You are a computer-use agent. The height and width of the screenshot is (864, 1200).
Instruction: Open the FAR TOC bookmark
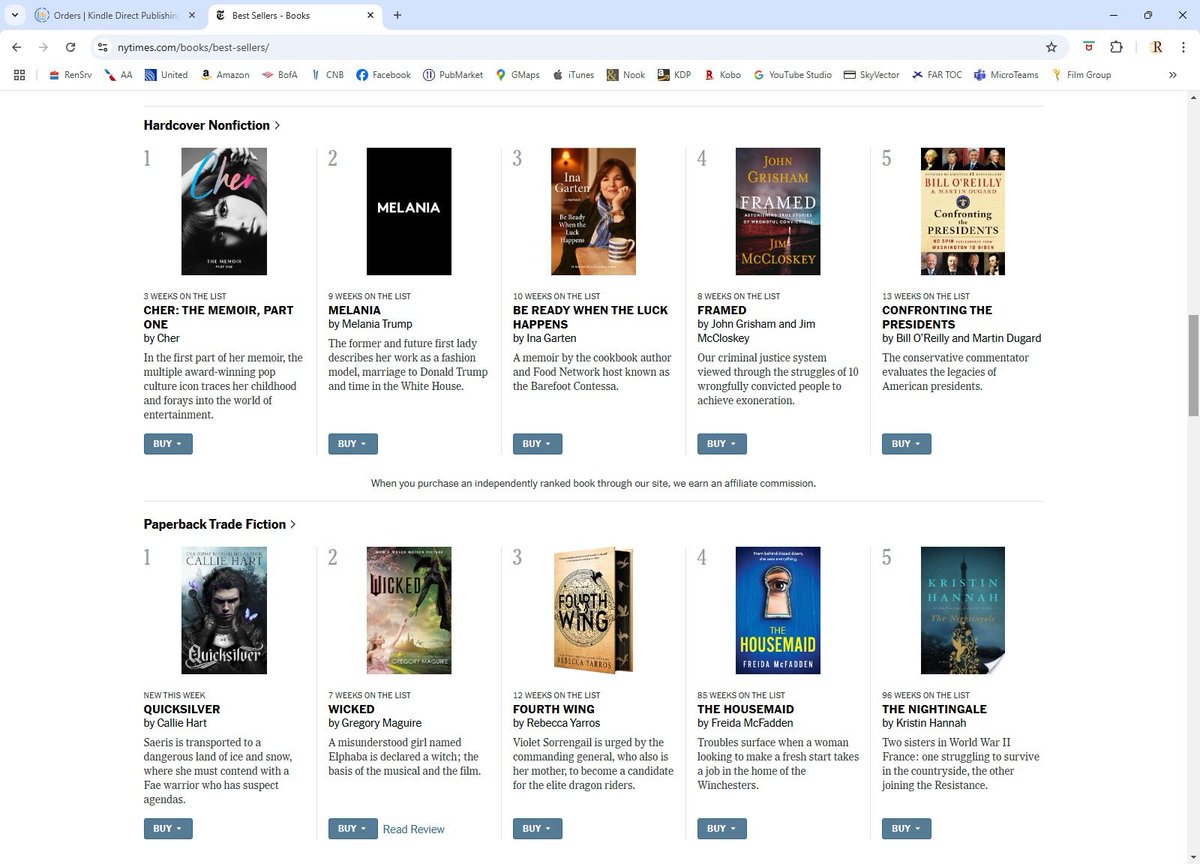tap(937, 75)
